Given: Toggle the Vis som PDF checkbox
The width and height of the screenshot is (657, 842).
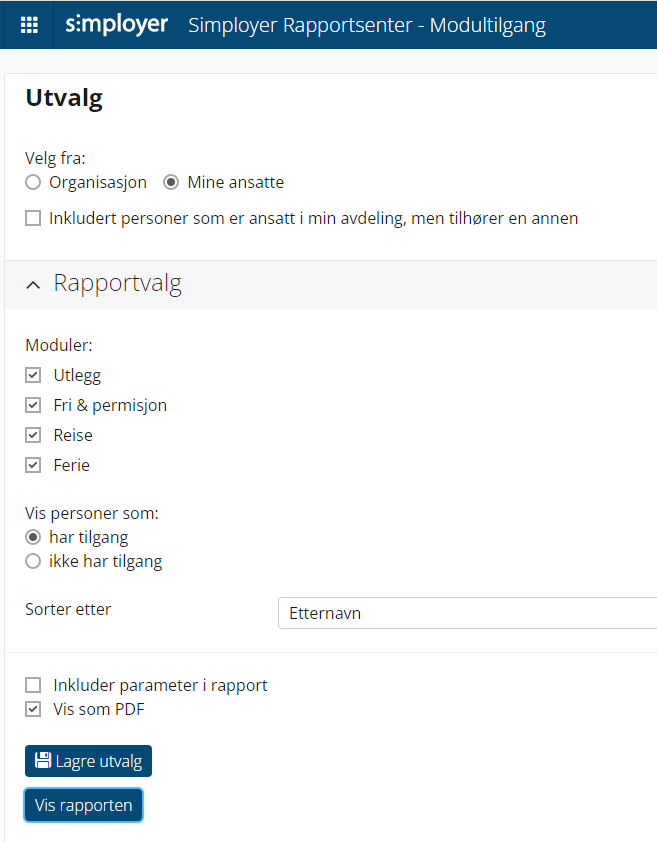Looking at the screenshot, I should point(33,711).
